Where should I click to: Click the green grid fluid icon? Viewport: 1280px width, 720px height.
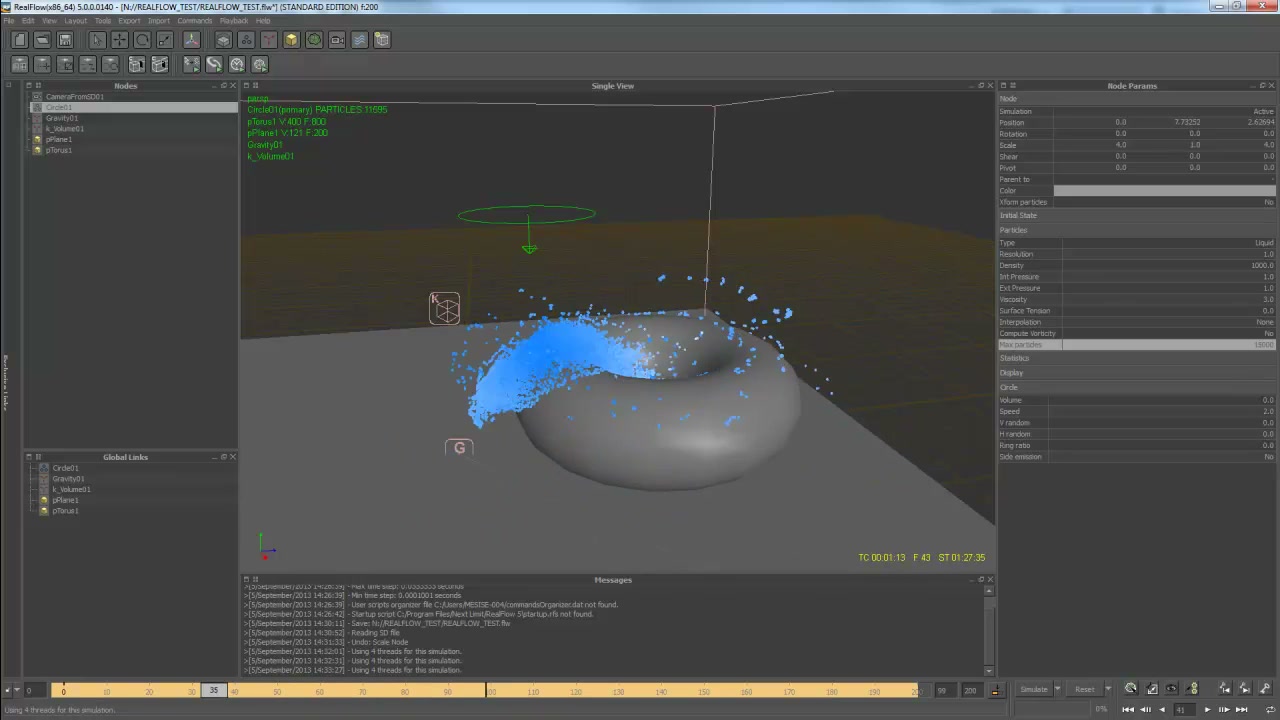pyautogui.click(x=314, y=40)
